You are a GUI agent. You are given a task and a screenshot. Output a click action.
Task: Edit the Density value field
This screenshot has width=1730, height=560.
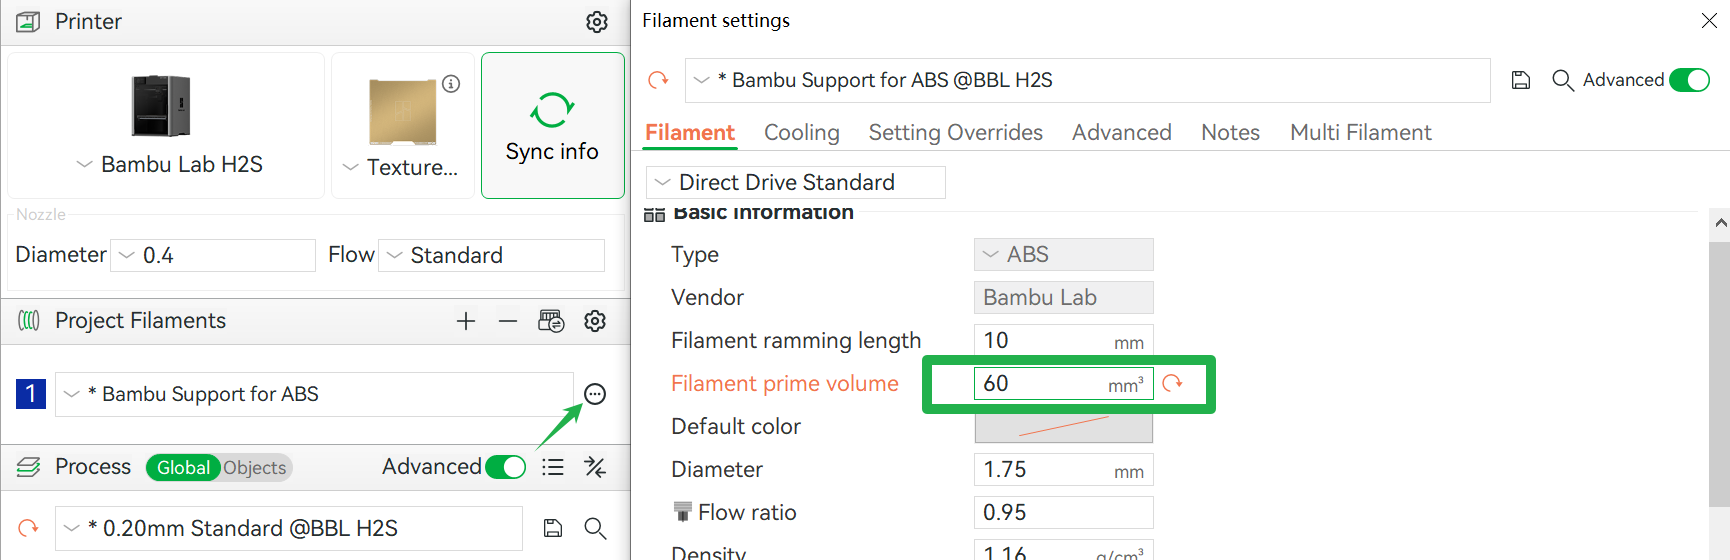click(1063, 551)
